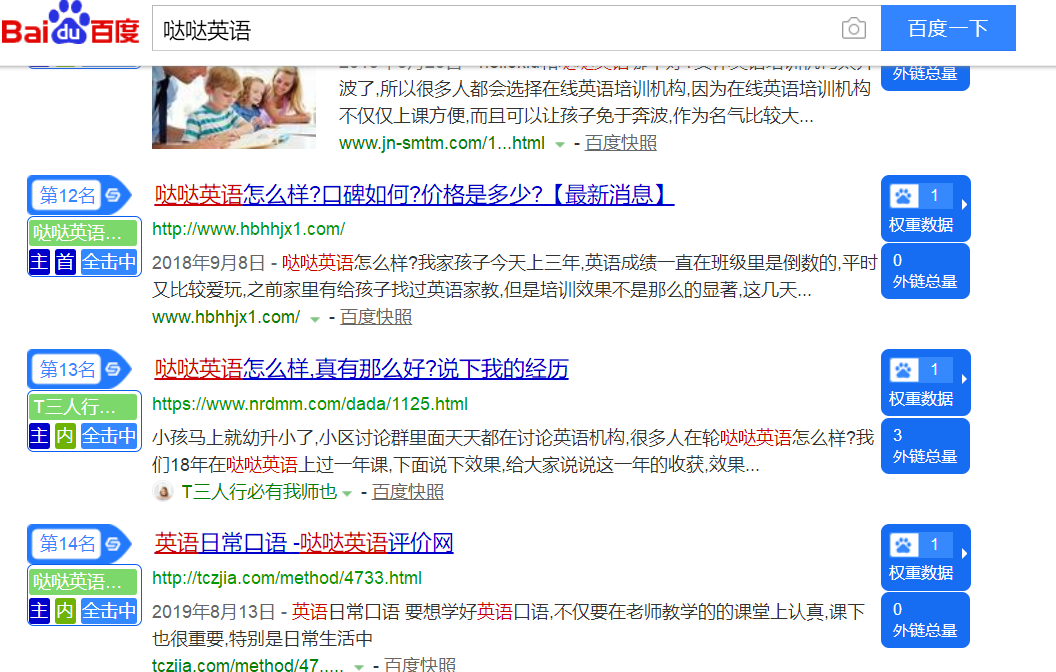The width and height of the screenshot is (1056, 672).
Task: Click 外链总量 0 box for hbhhjx1.com result
Action: 925,271
